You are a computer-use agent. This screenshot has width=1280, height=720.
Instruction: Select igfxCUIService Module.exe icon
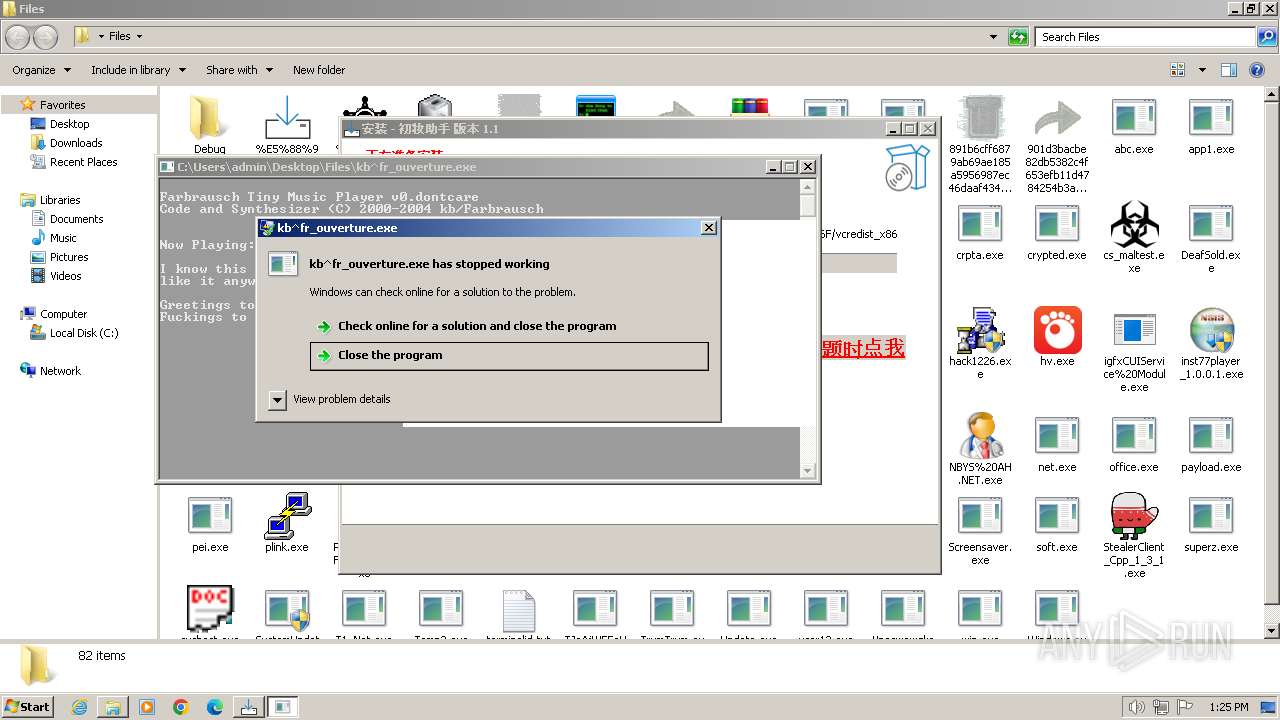click(1134, 351)
